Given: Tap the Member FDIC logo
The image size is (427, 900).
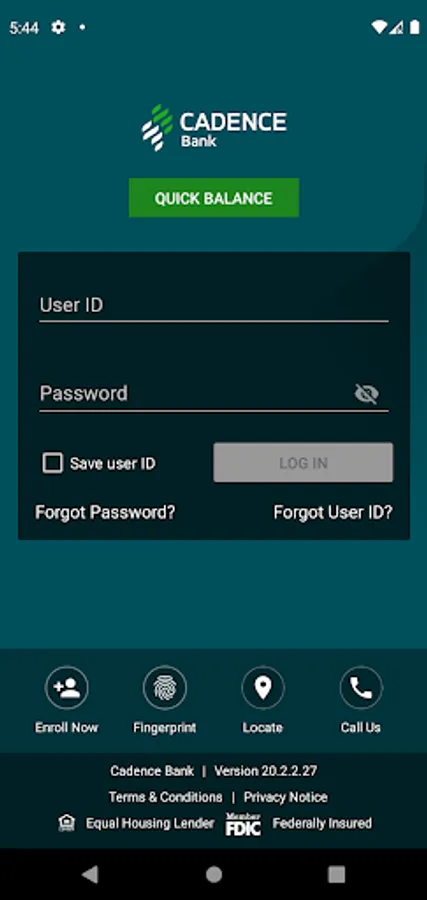Looking at the screenshot, I should tap(243, 824).
